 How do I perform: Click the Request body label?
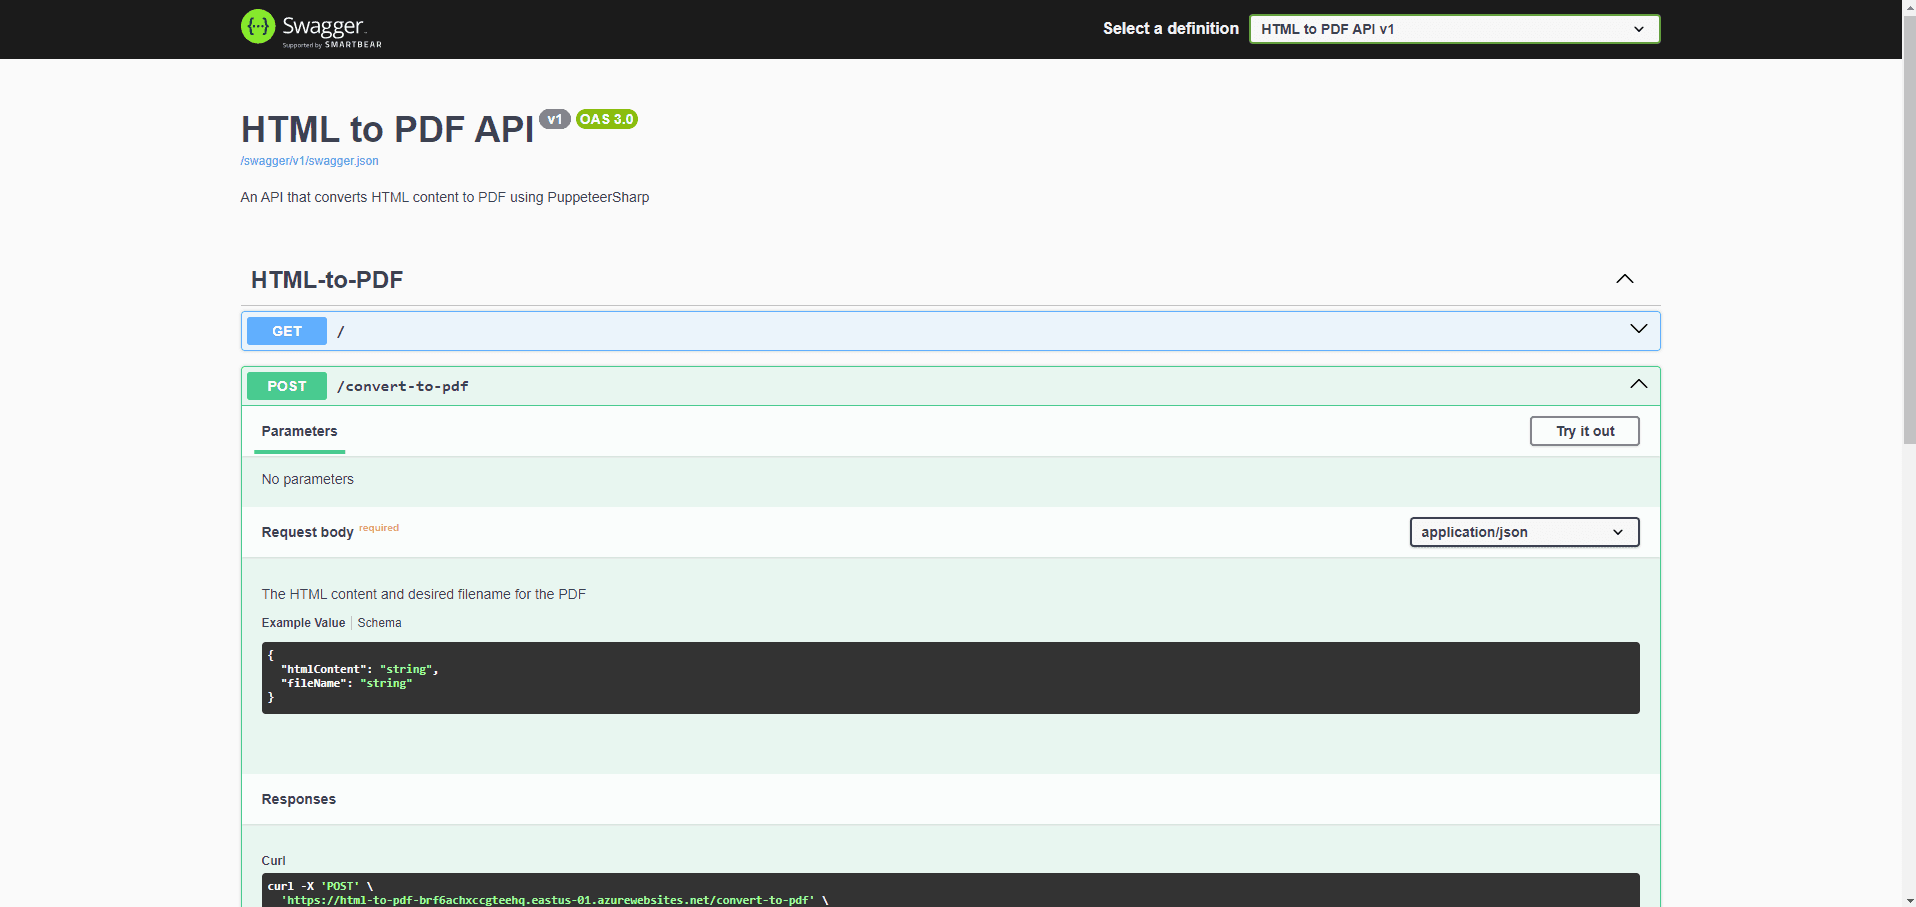(307, 532)
